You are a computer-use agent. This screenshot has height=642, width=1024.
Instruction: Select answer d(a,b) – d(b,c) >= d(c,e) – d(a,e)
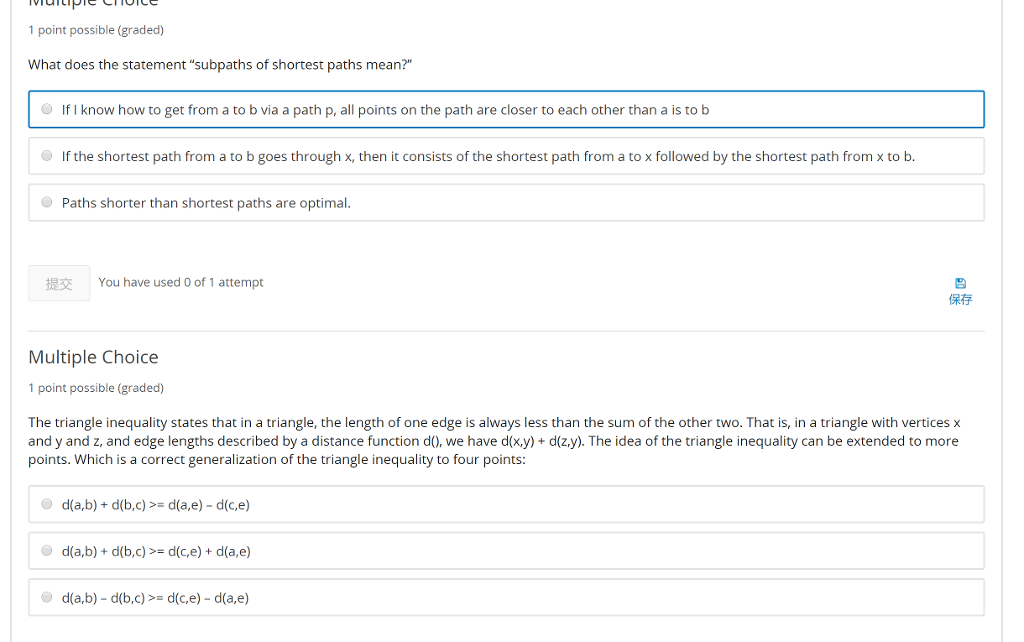(x=46, y=597)
